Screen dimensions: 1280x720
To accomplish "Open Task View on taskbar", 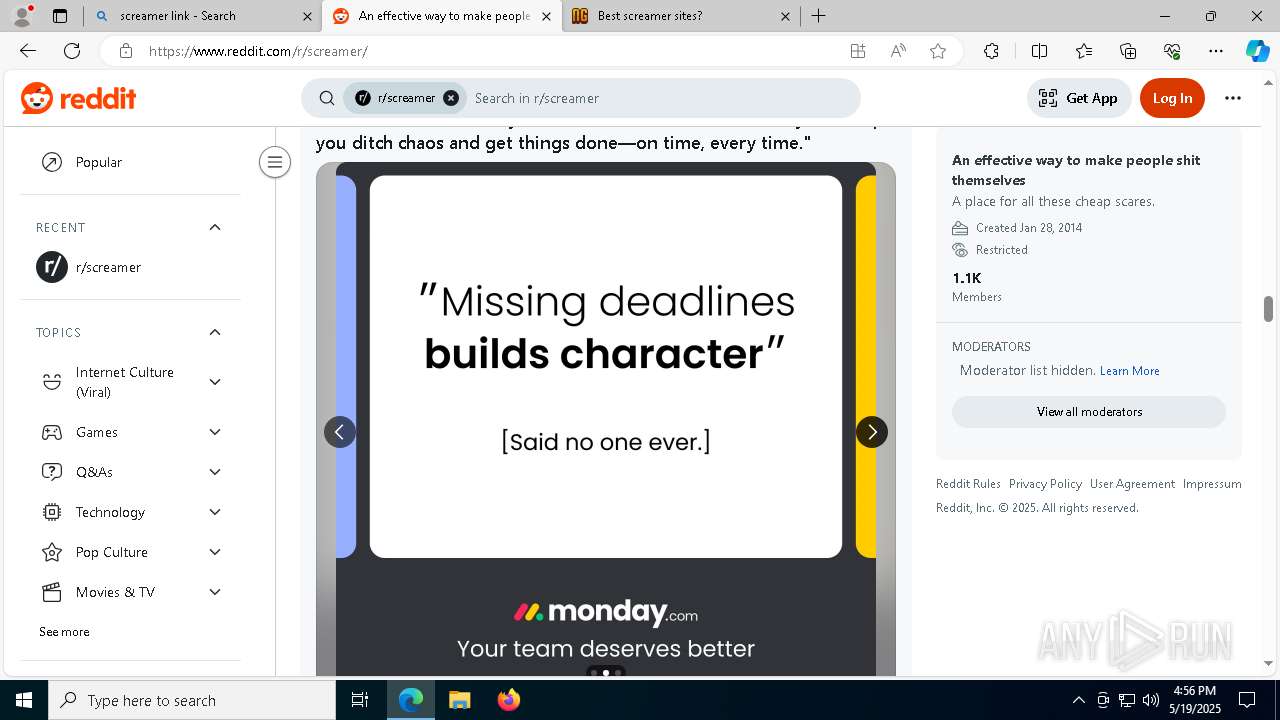I will (x=360, y=700).
